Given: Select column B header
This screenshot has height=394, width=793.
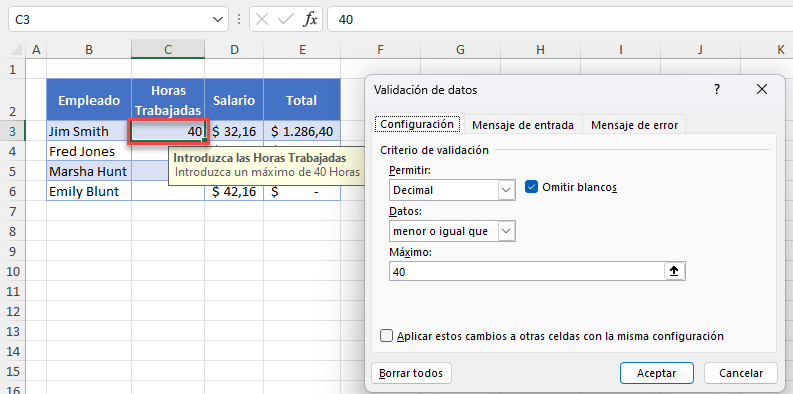Looking at the screenshot, I should click(89, 50).
